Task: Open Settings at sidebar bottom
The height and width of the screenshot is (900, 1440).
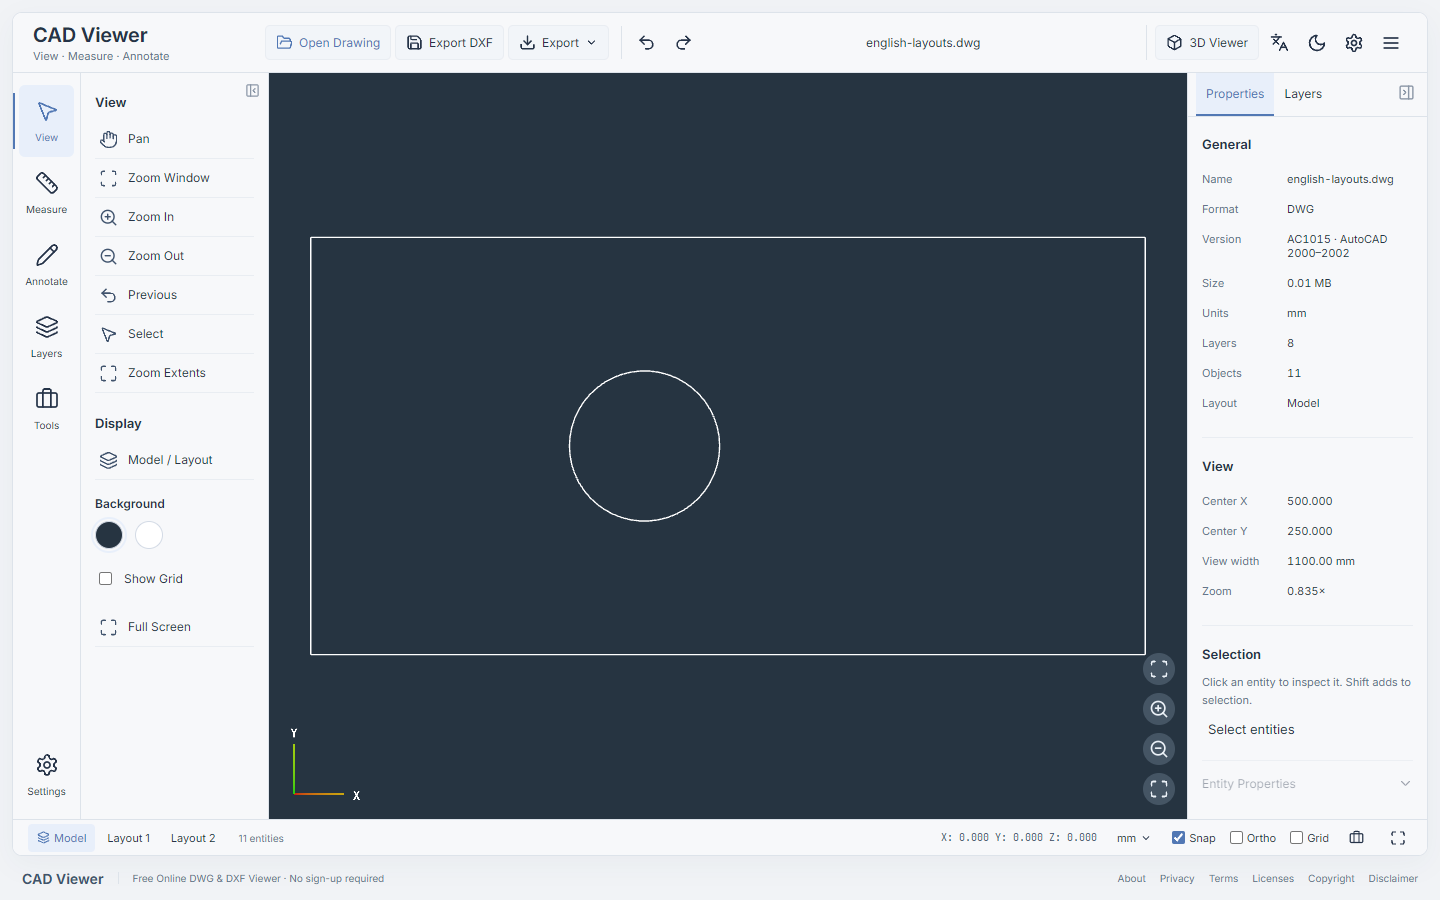Action: (47, 775)
